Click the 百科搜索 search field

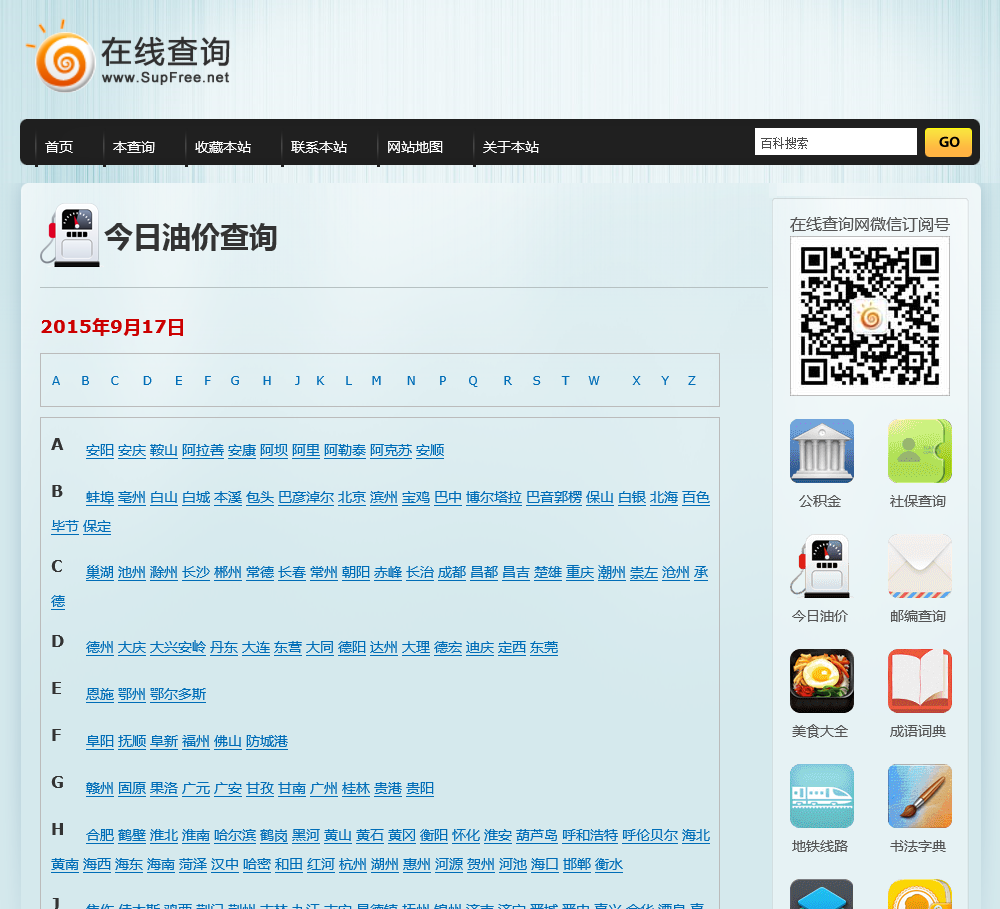pos(835,142)
